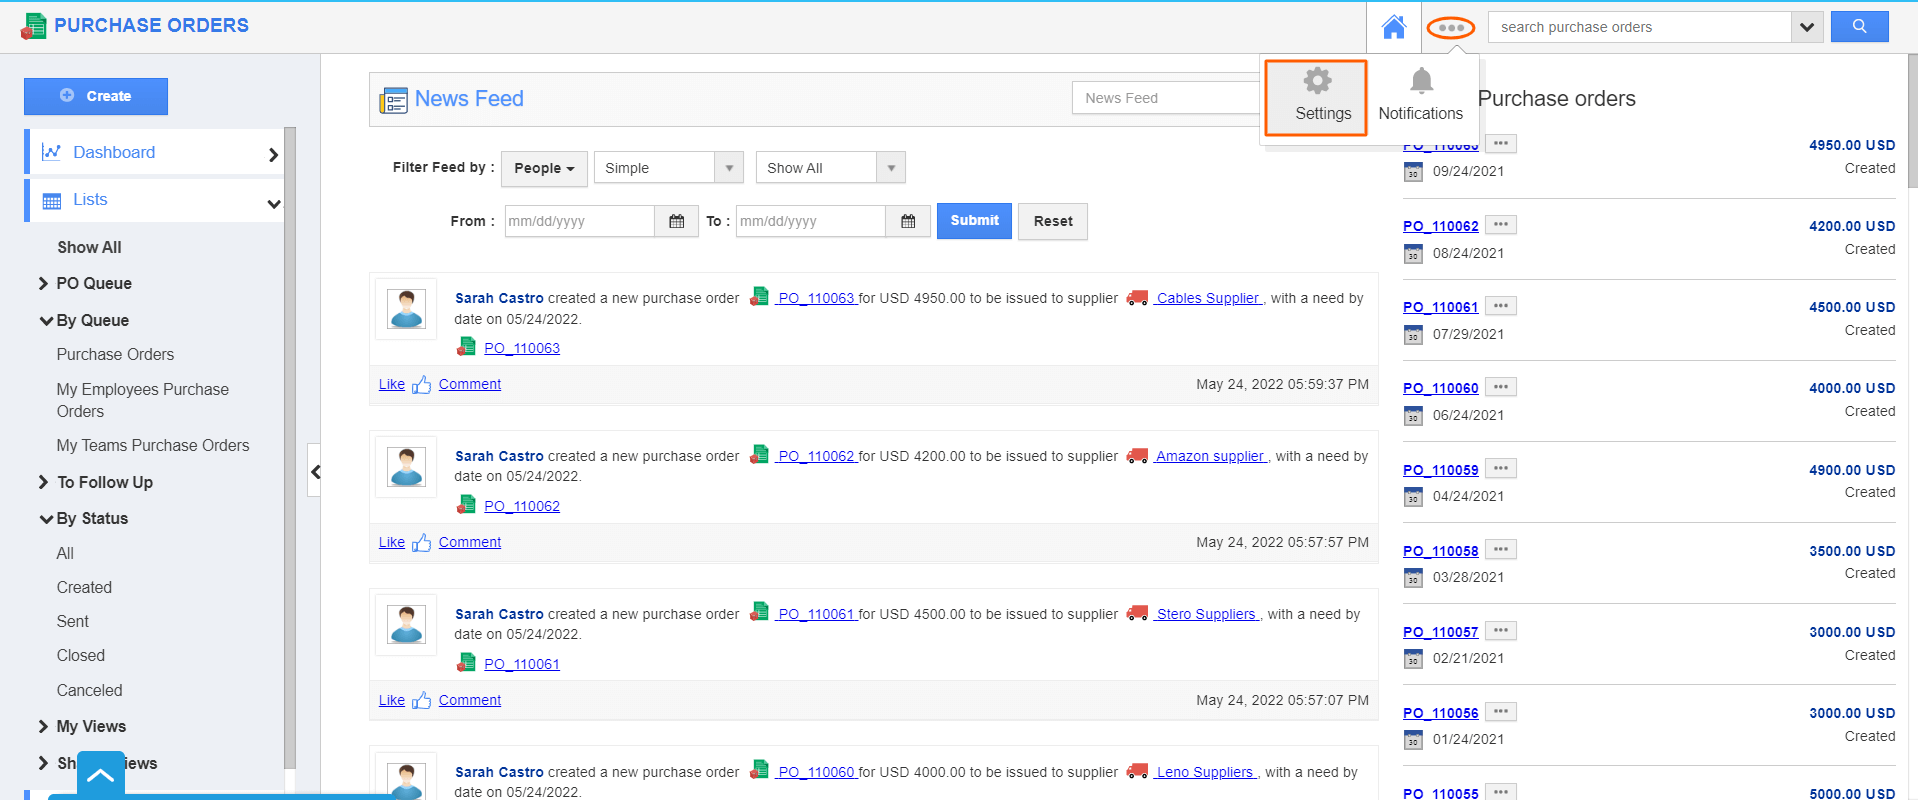
Task: Select Dashboard in the left menu
Action: [x=114, y=153]
